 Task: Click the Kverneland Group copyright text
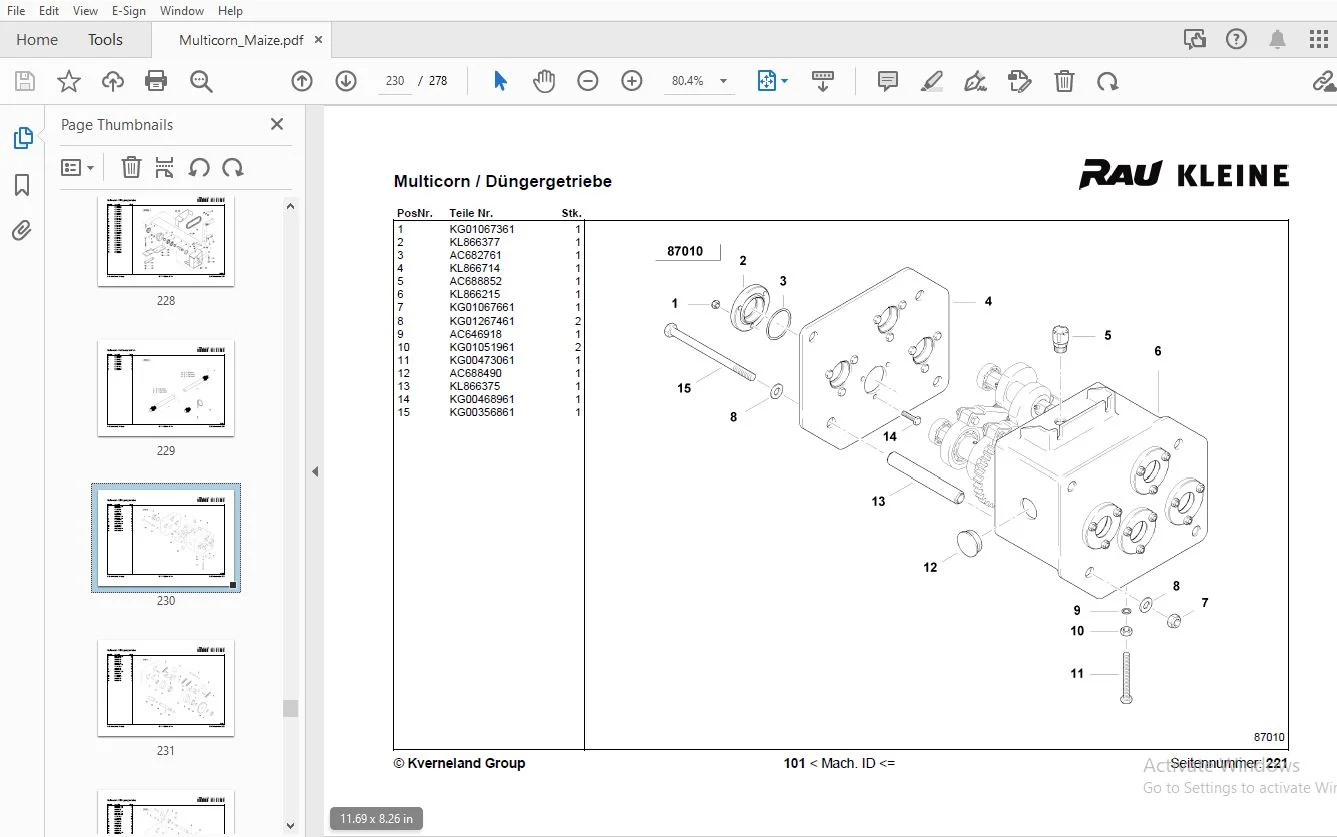point(459,763)
